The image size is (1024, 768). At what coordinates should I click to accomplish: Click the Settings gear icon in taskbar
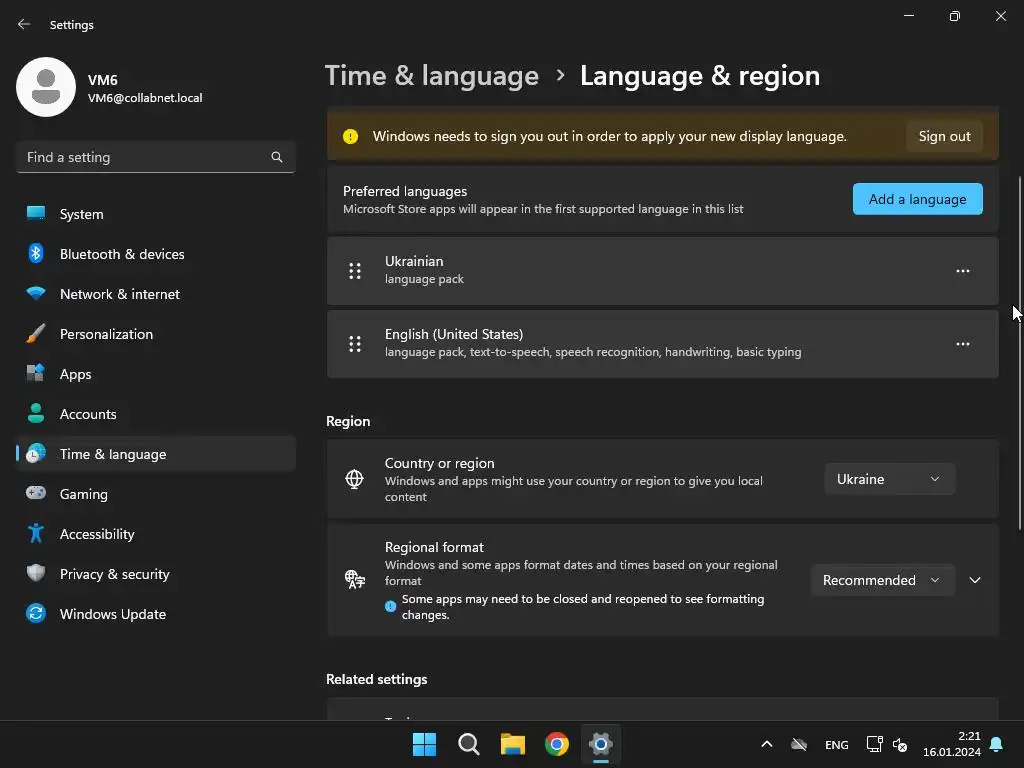[601, 744]
